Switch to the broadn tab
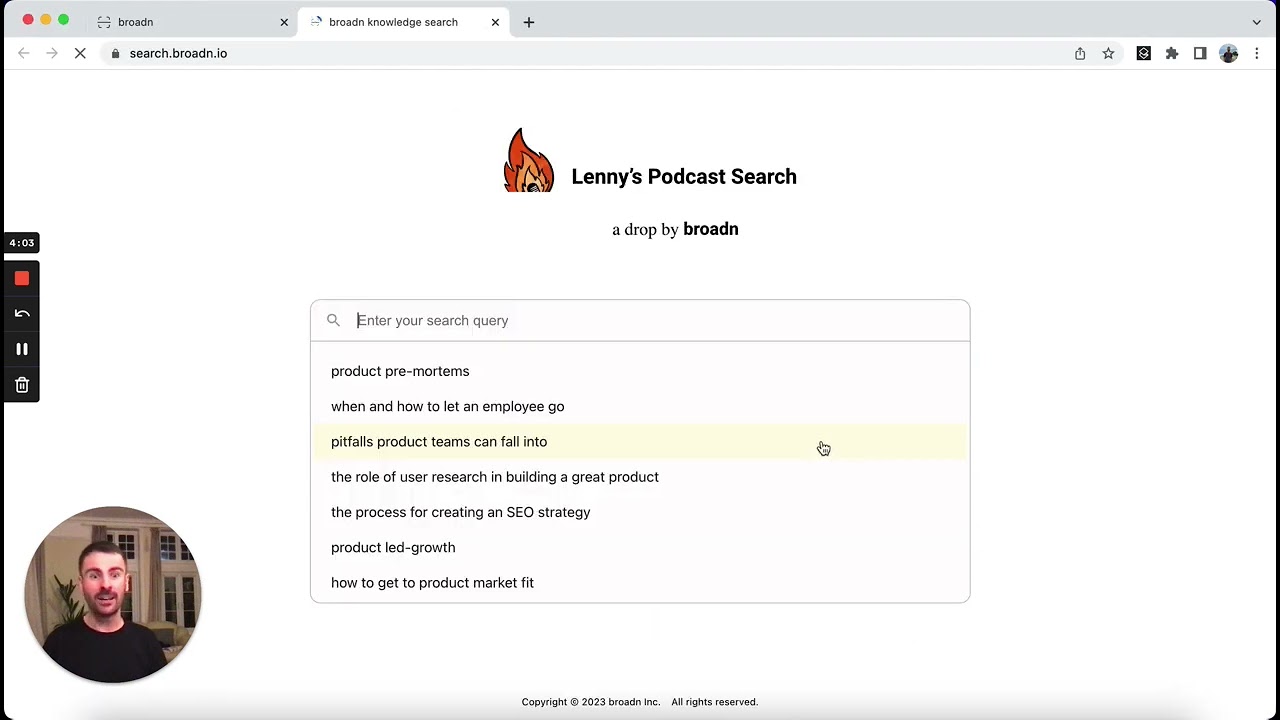The image size is (1280, 720). [192, 22]
